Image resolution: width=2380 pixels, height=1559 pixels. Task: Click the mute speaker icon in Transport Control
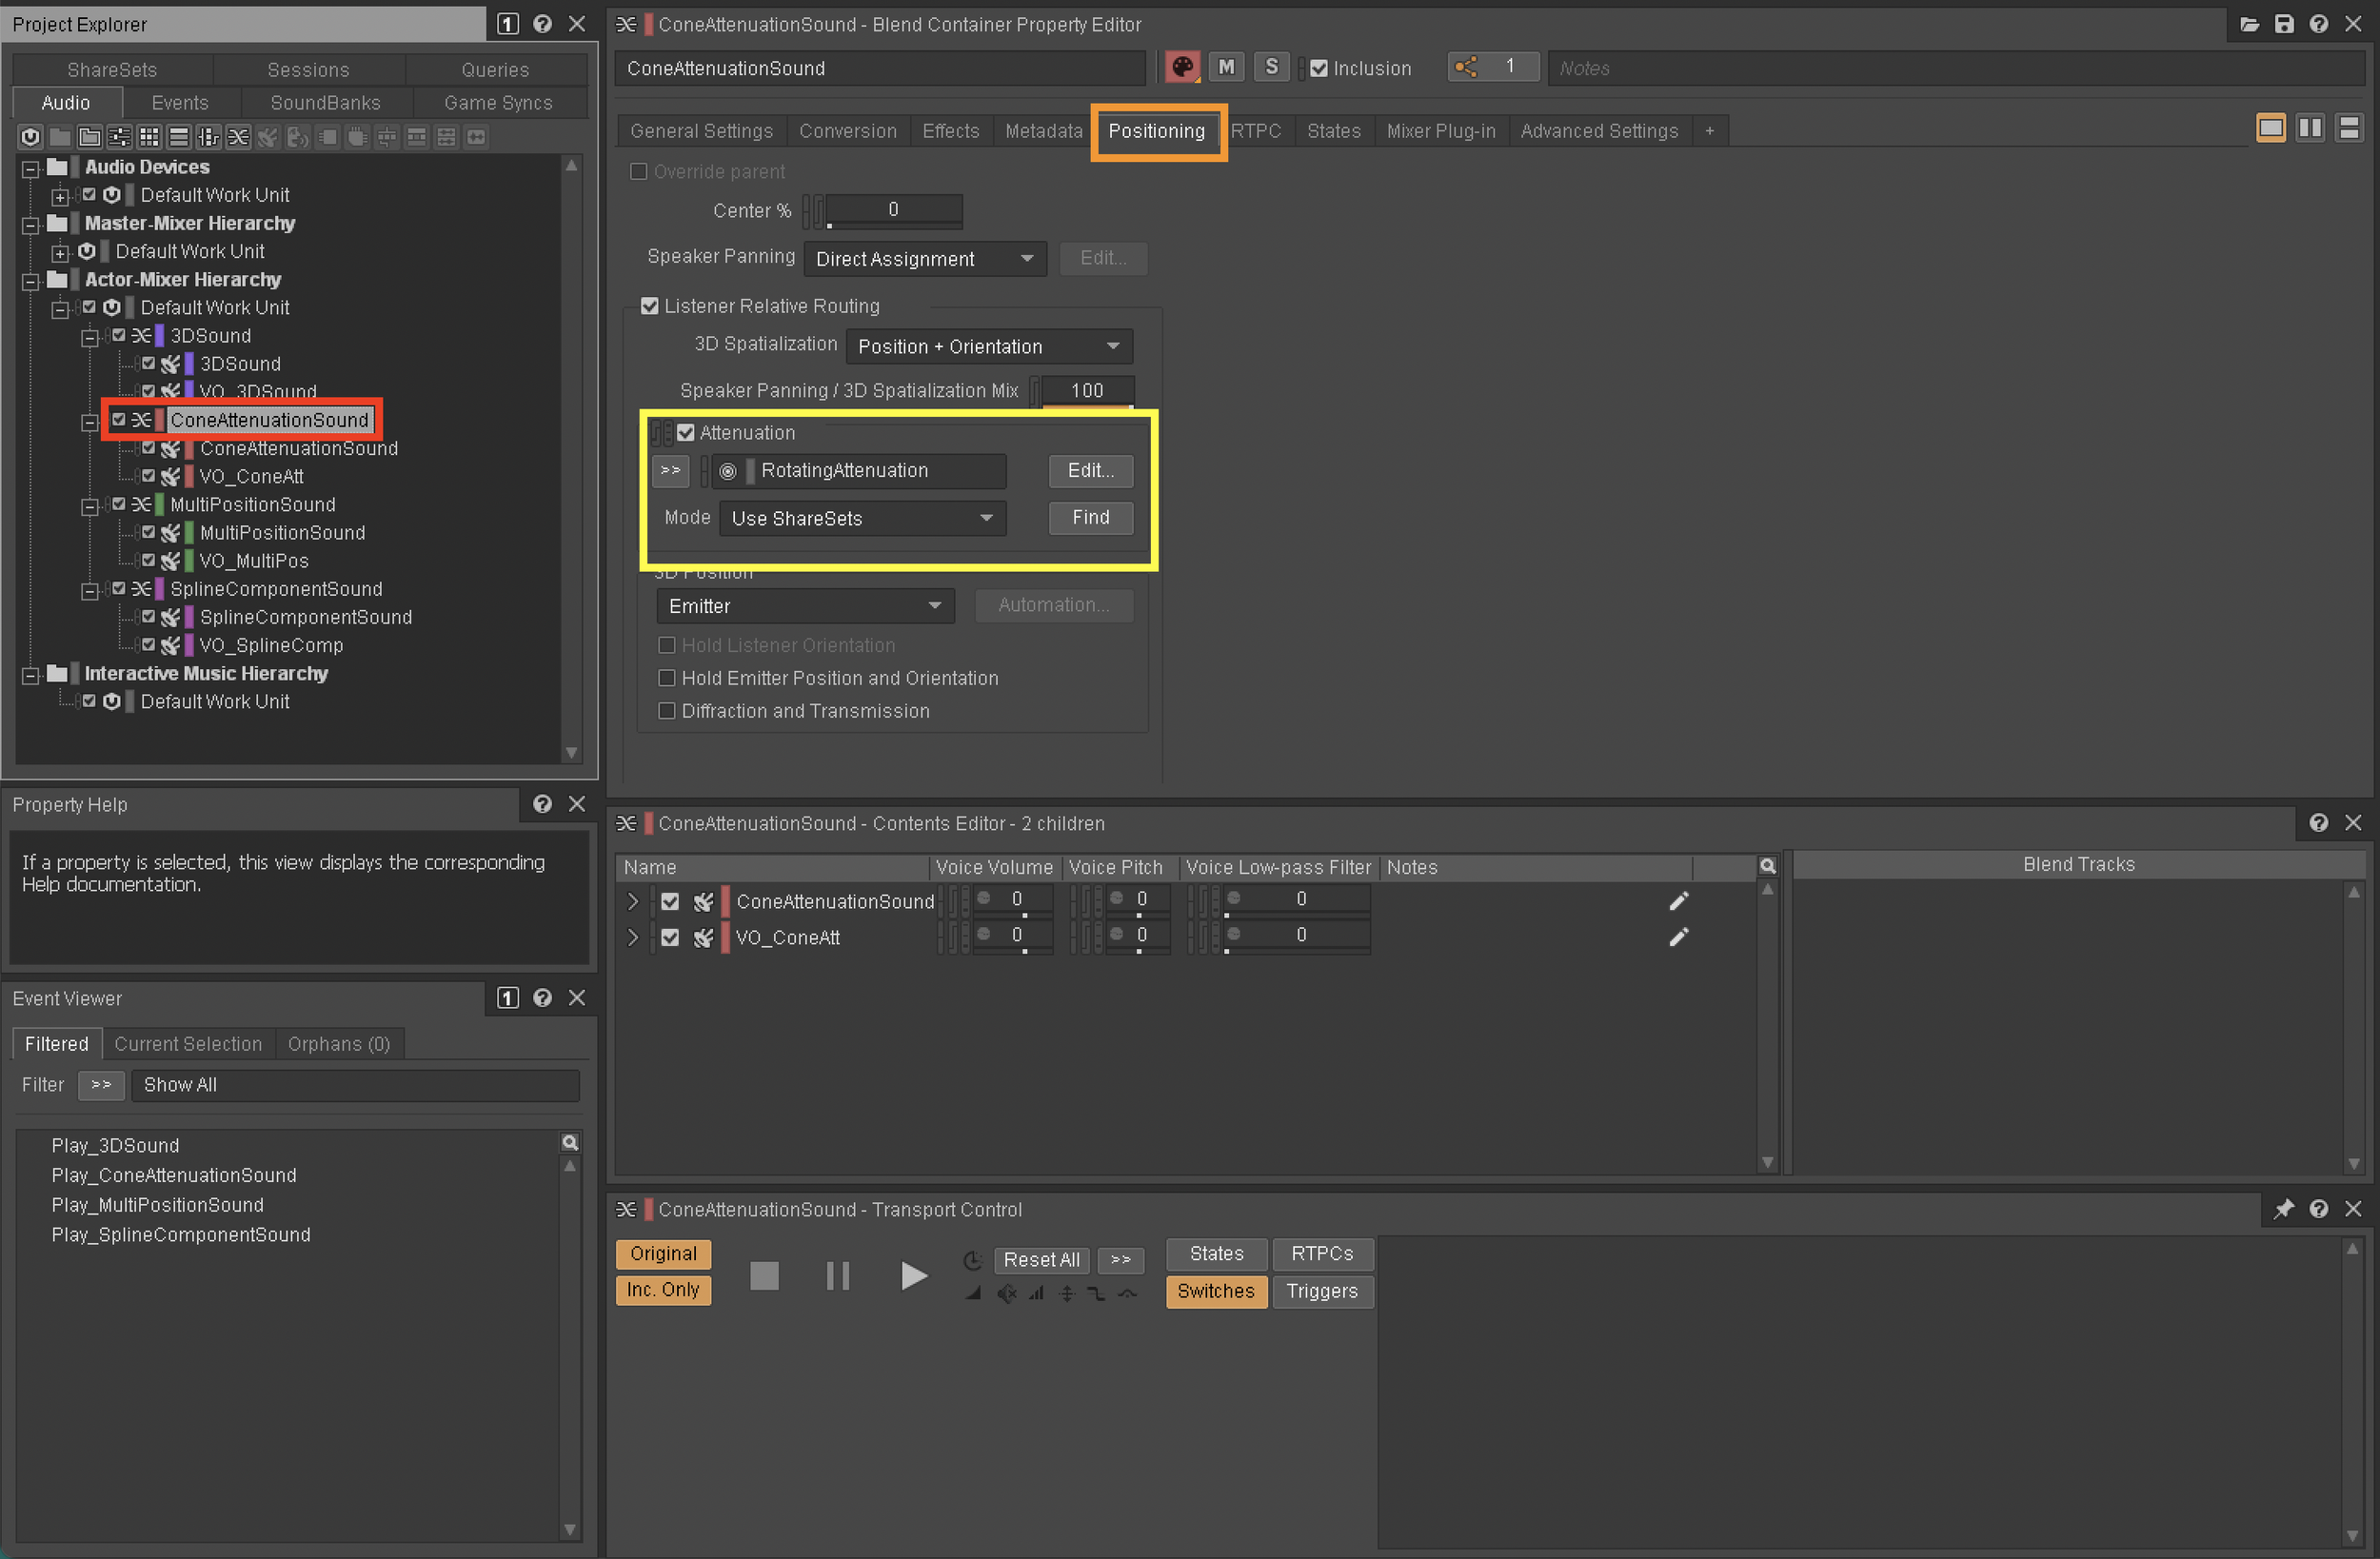pyautogui.click(x=1008, y=1293)
